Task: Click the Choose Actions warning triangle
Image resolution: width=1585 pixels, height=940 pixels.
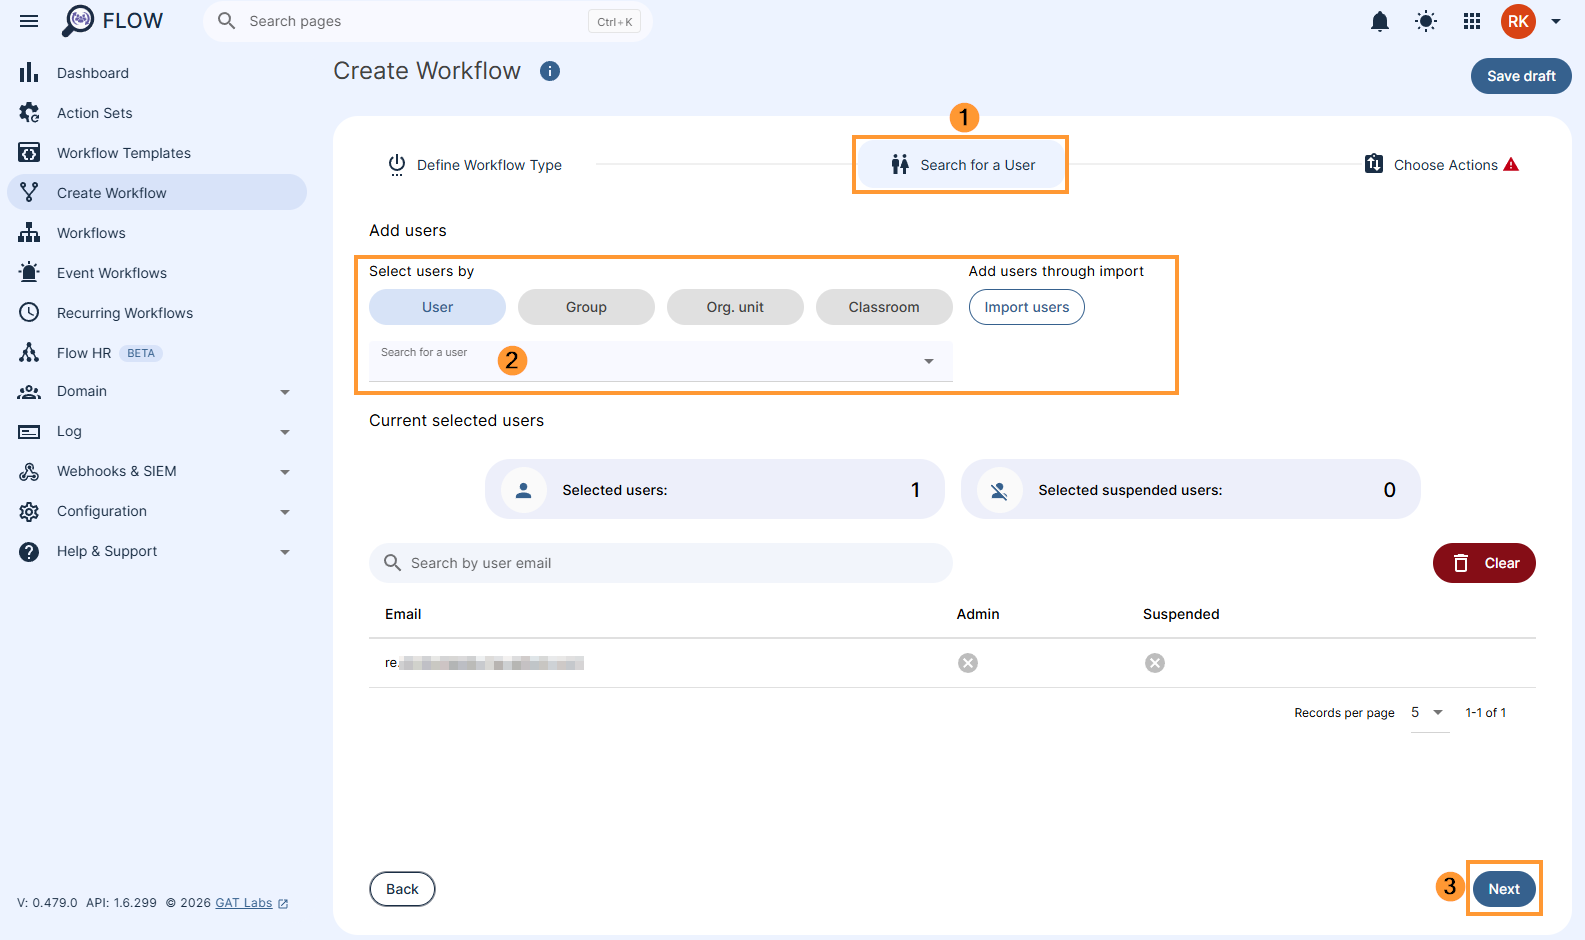Action: coord(1511,165)
